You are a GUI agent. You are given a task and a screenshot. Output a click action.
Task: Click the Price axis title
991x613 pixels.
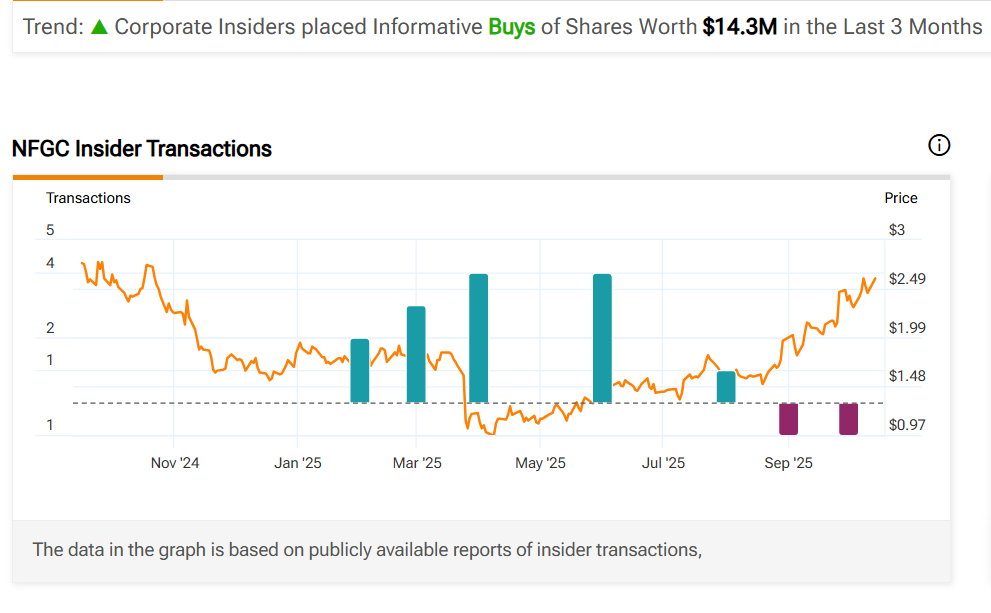(901, 198)
